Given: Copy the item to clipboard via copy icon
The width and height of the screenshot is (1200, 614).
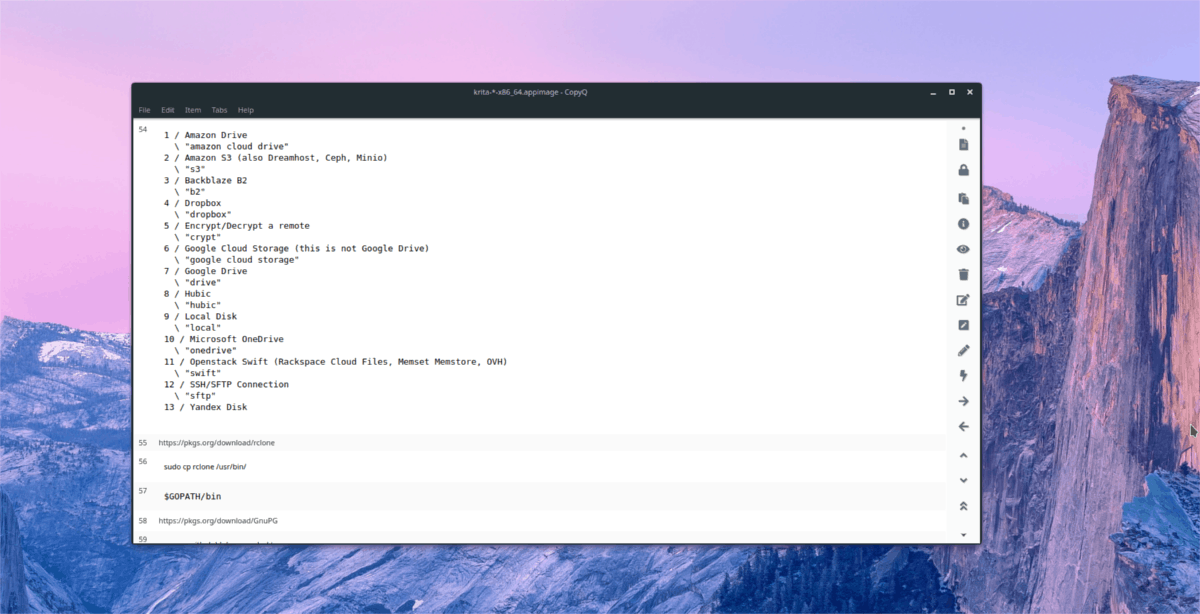Looking at the screenshot, I should [963, 198].
